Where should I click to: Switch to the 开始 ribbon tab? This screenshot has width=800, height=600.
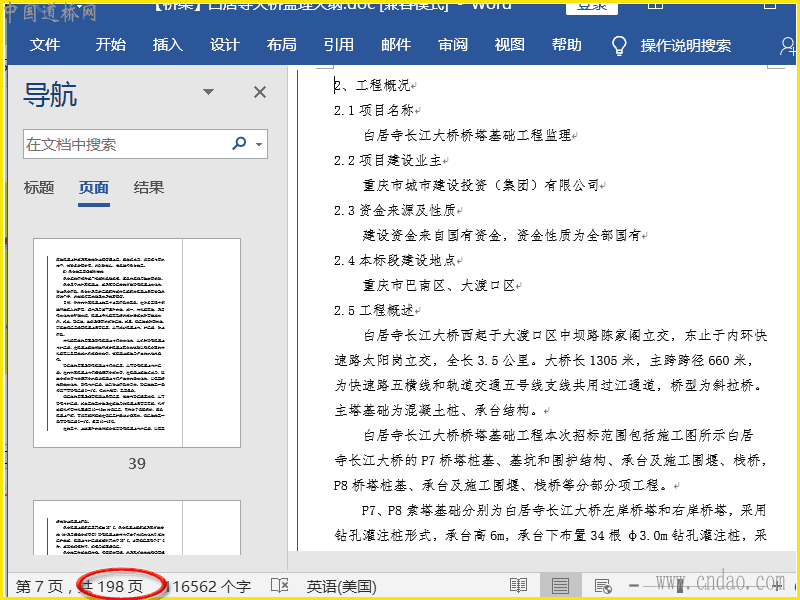(x=110, y=45)
